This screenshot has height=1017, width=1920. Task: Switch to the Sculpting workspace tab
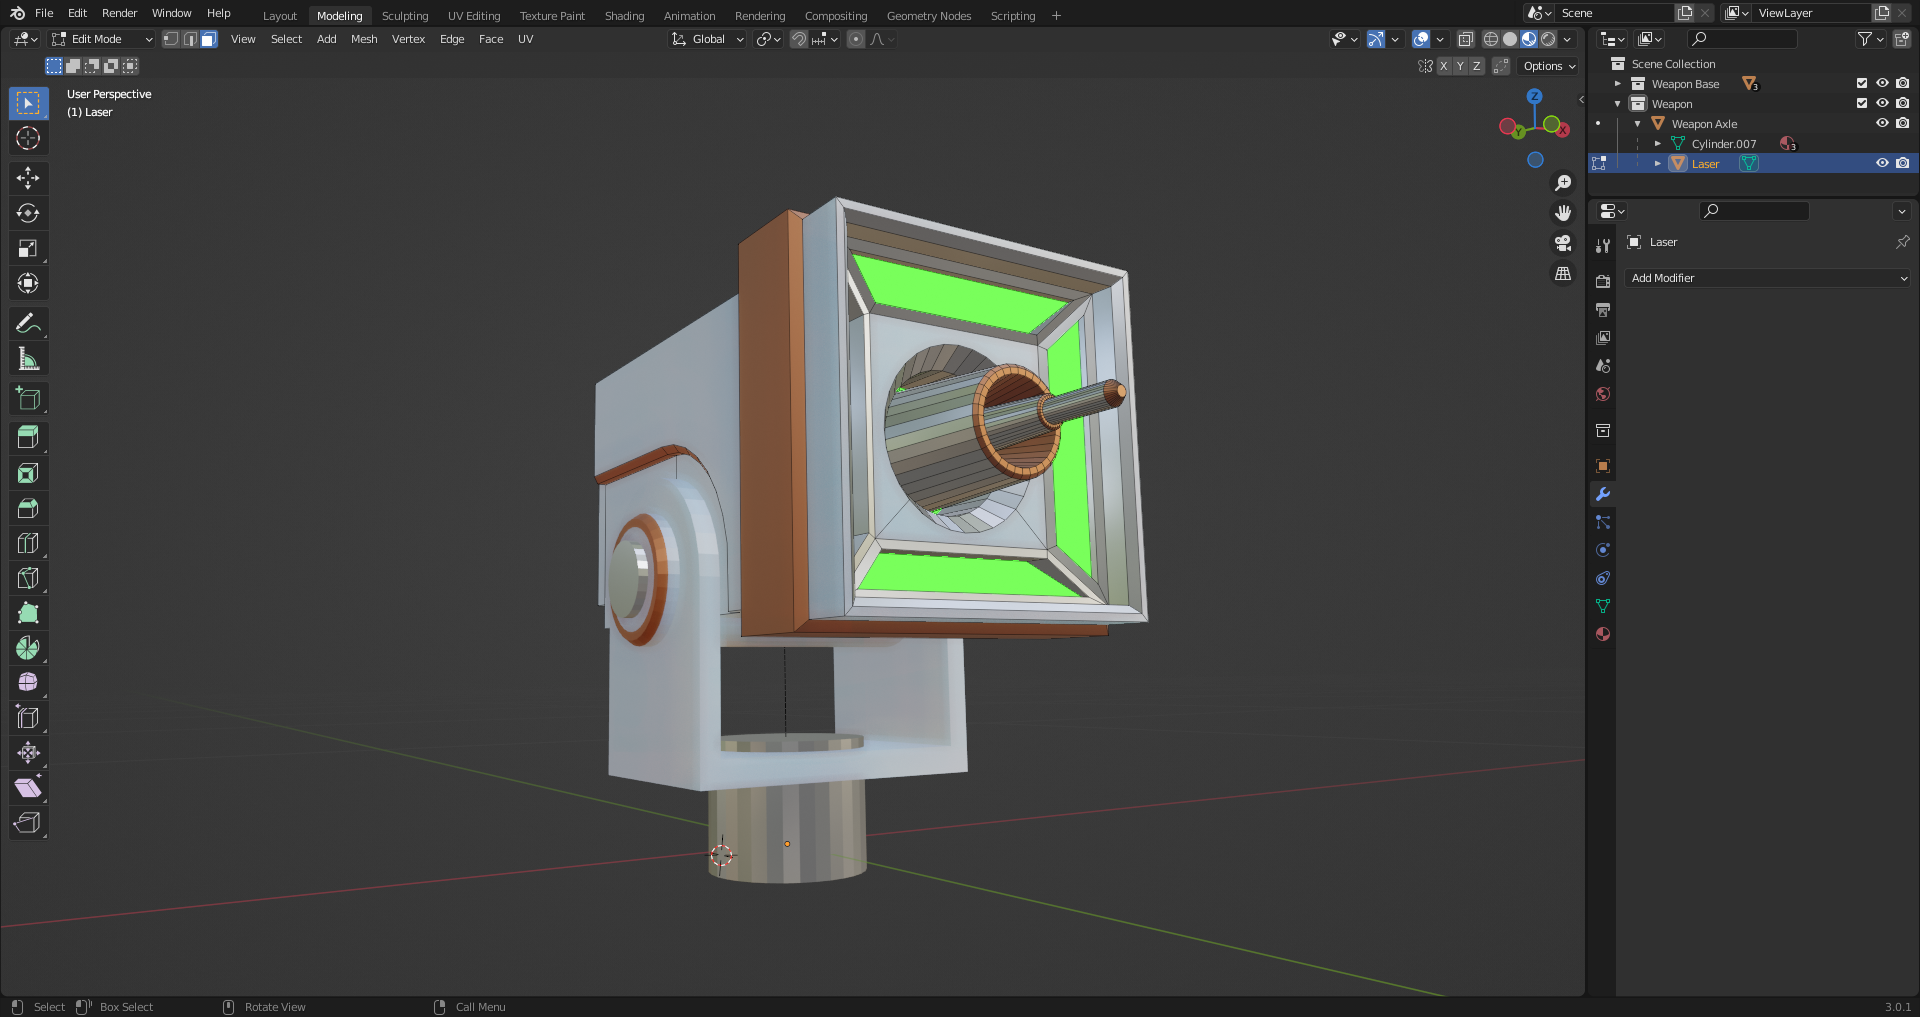click(404, 16)
